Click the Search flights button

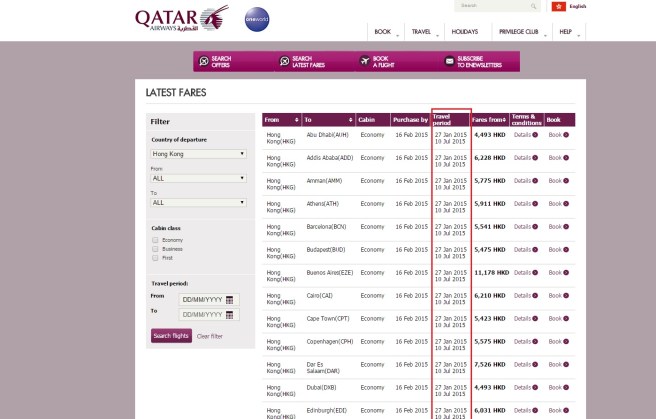(x=171, y=336)
